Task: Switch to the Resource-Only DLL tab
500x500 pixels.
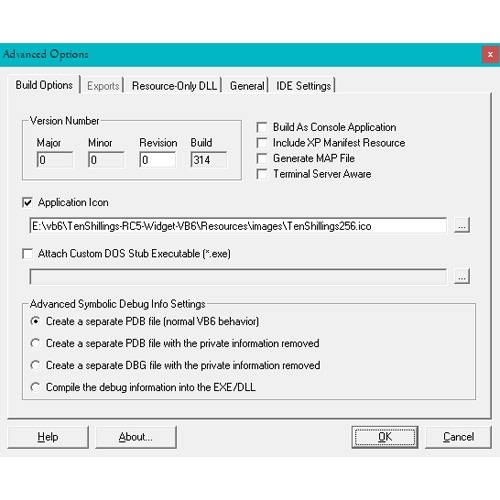Action: (x=174, y=86)
